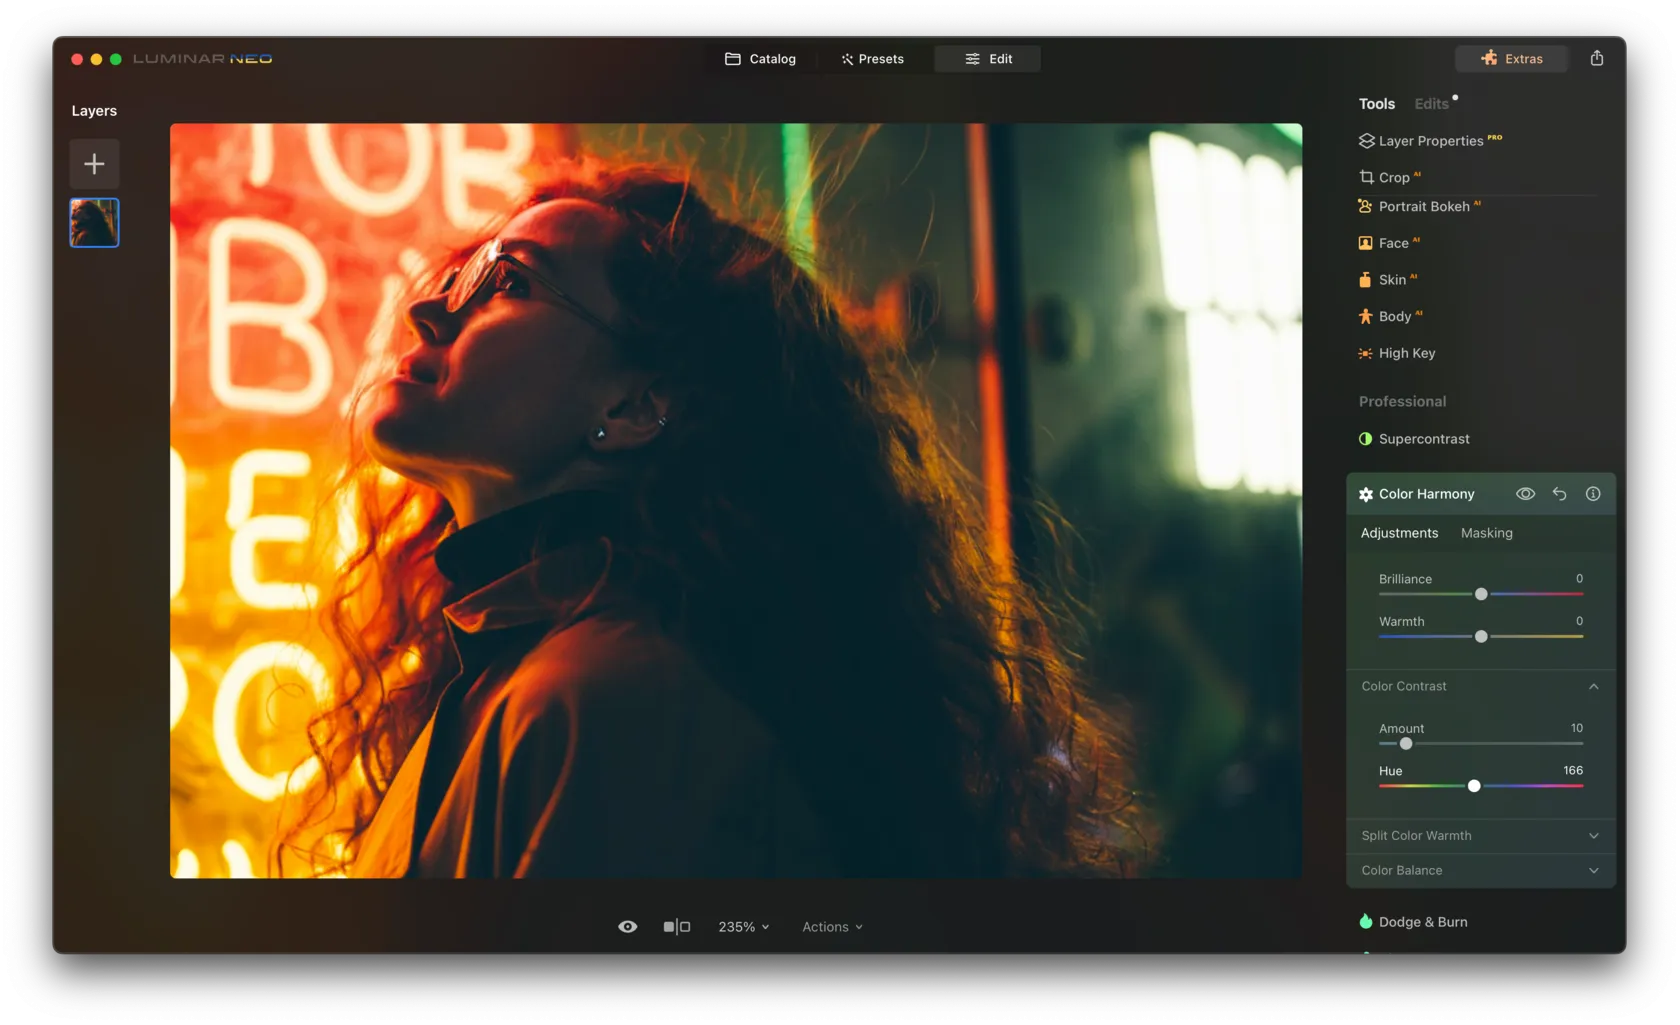Reset Color Harmony adjustments with undo arrow
This screenshot has height=1025, width=1680.
[x=1559, y=494]
